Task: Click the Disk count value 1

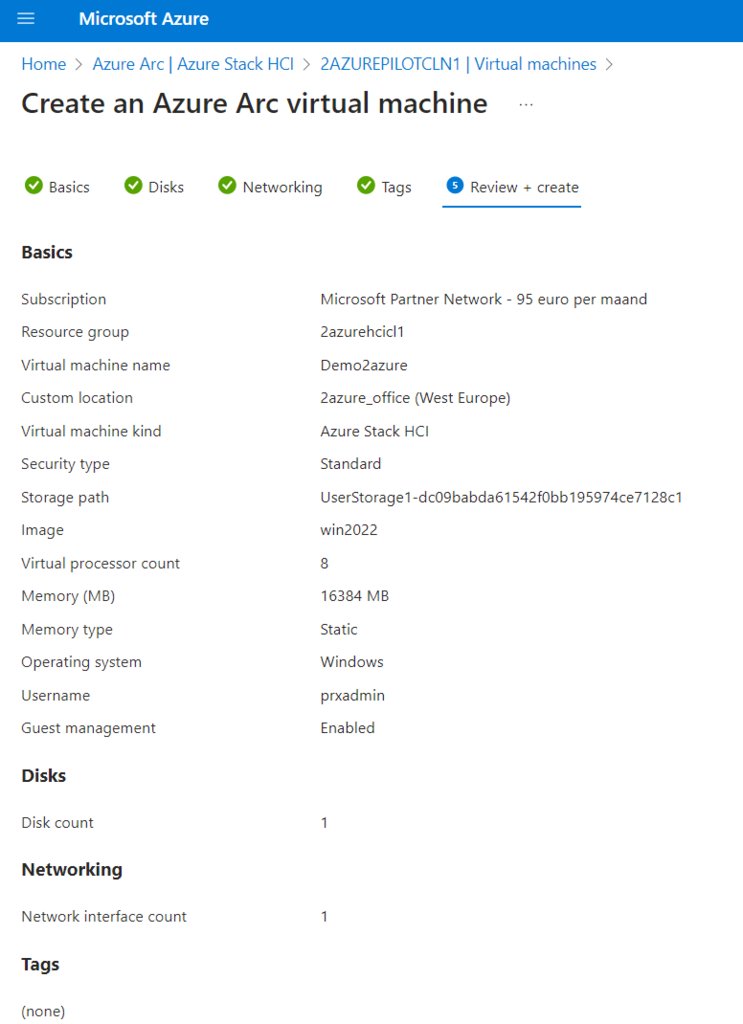Action: (x=324, y=823)
